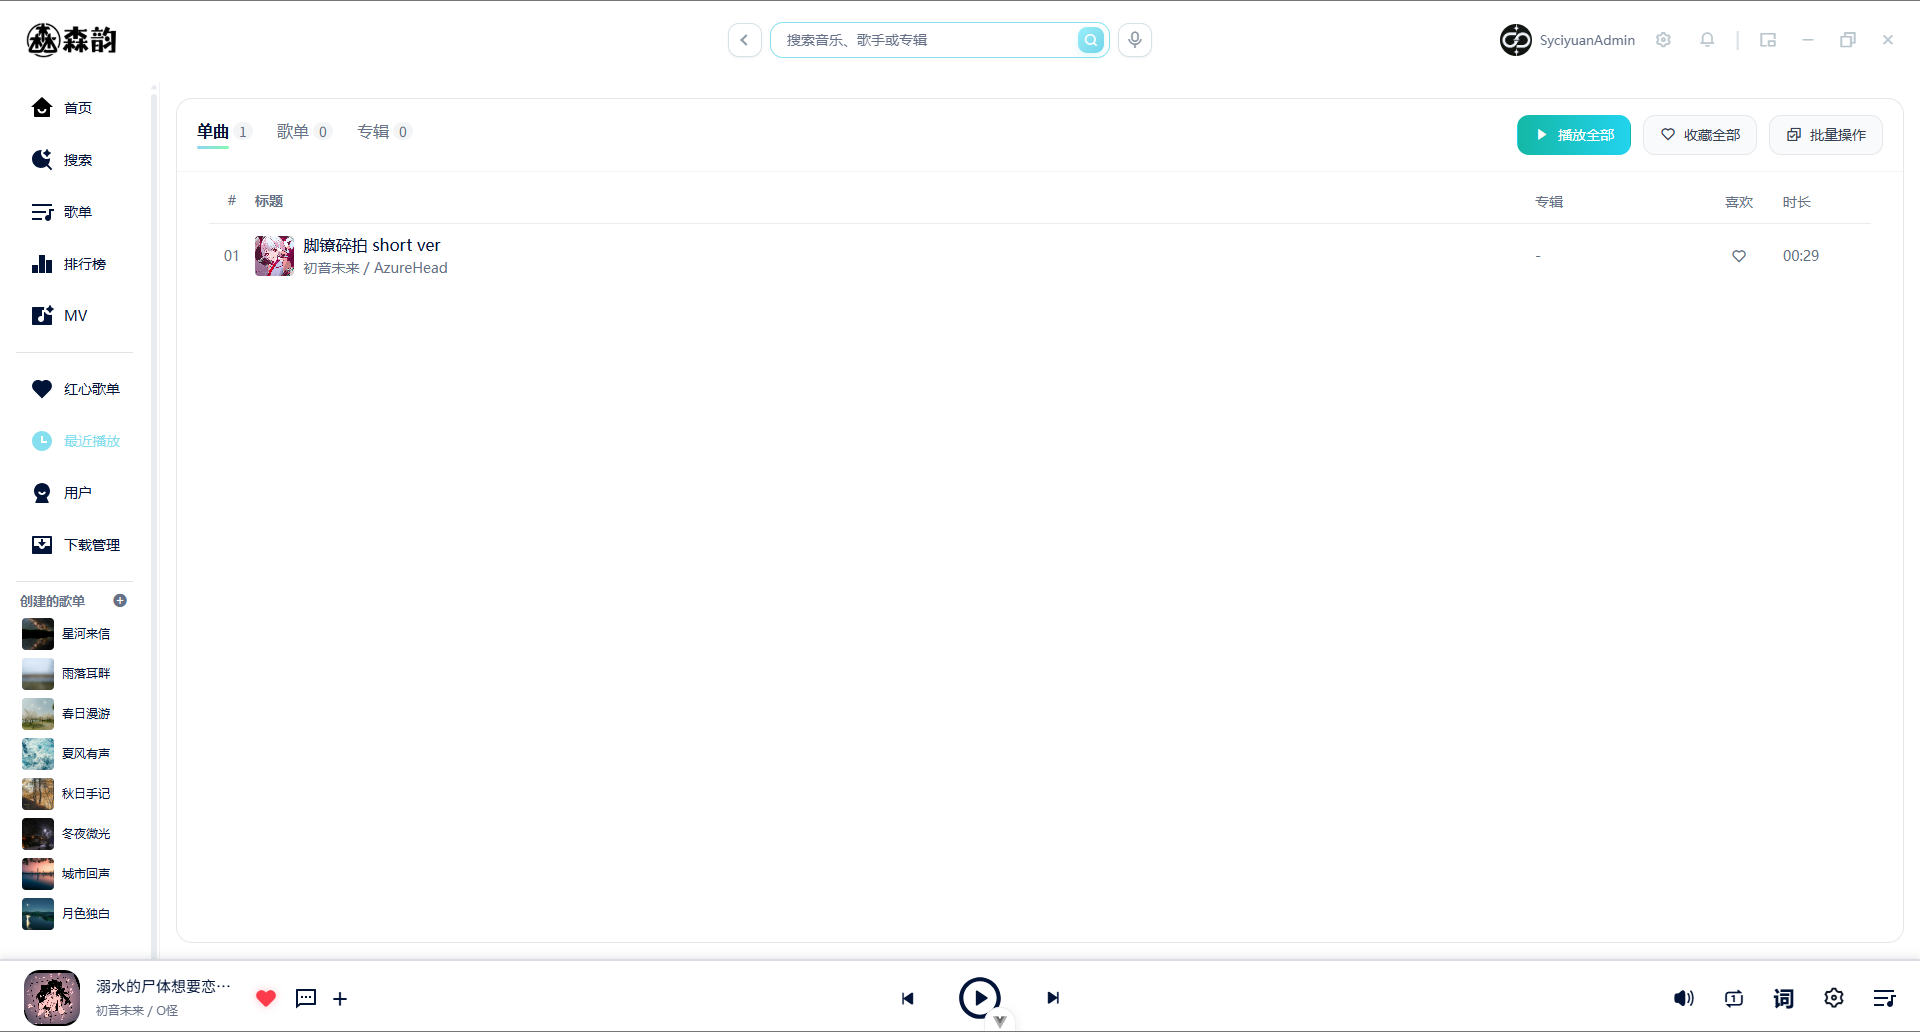Switch to mini player mode icon
The height and width of the screenshot is (1032, 1920).
pyautogui.click(x=1768, y=40)
